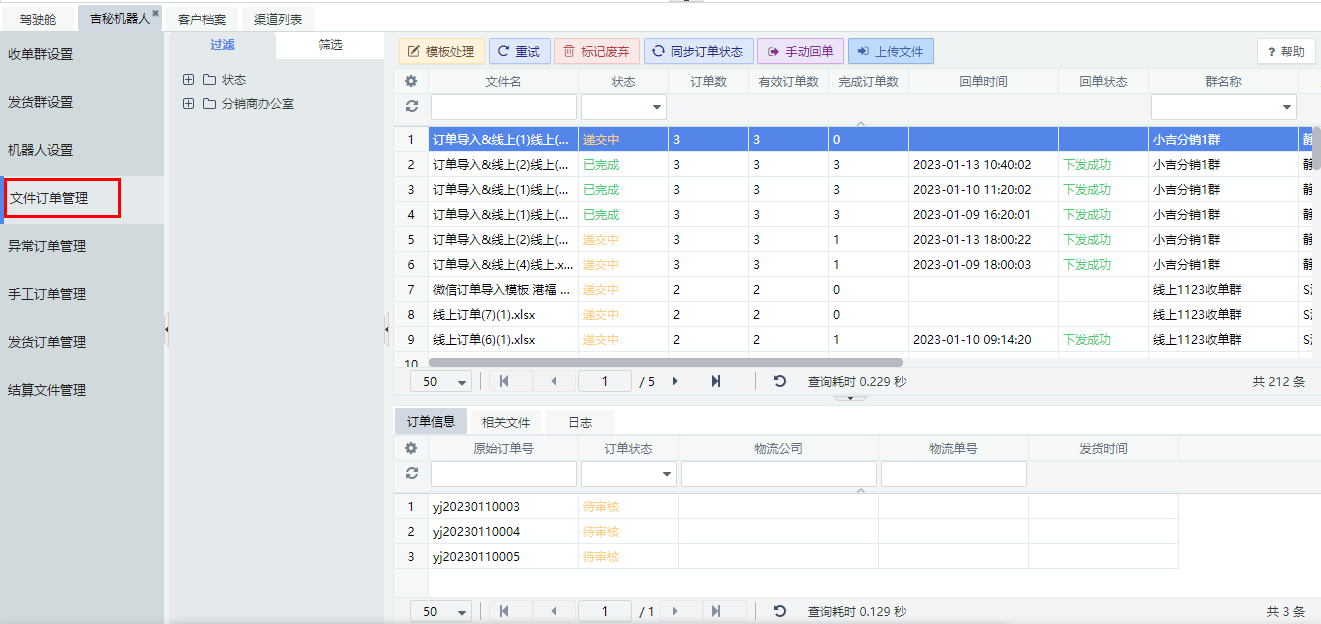Go to first page of order info list
Image resolution: width=1321 pixels, height=624 pixels.
pos(504,611)
